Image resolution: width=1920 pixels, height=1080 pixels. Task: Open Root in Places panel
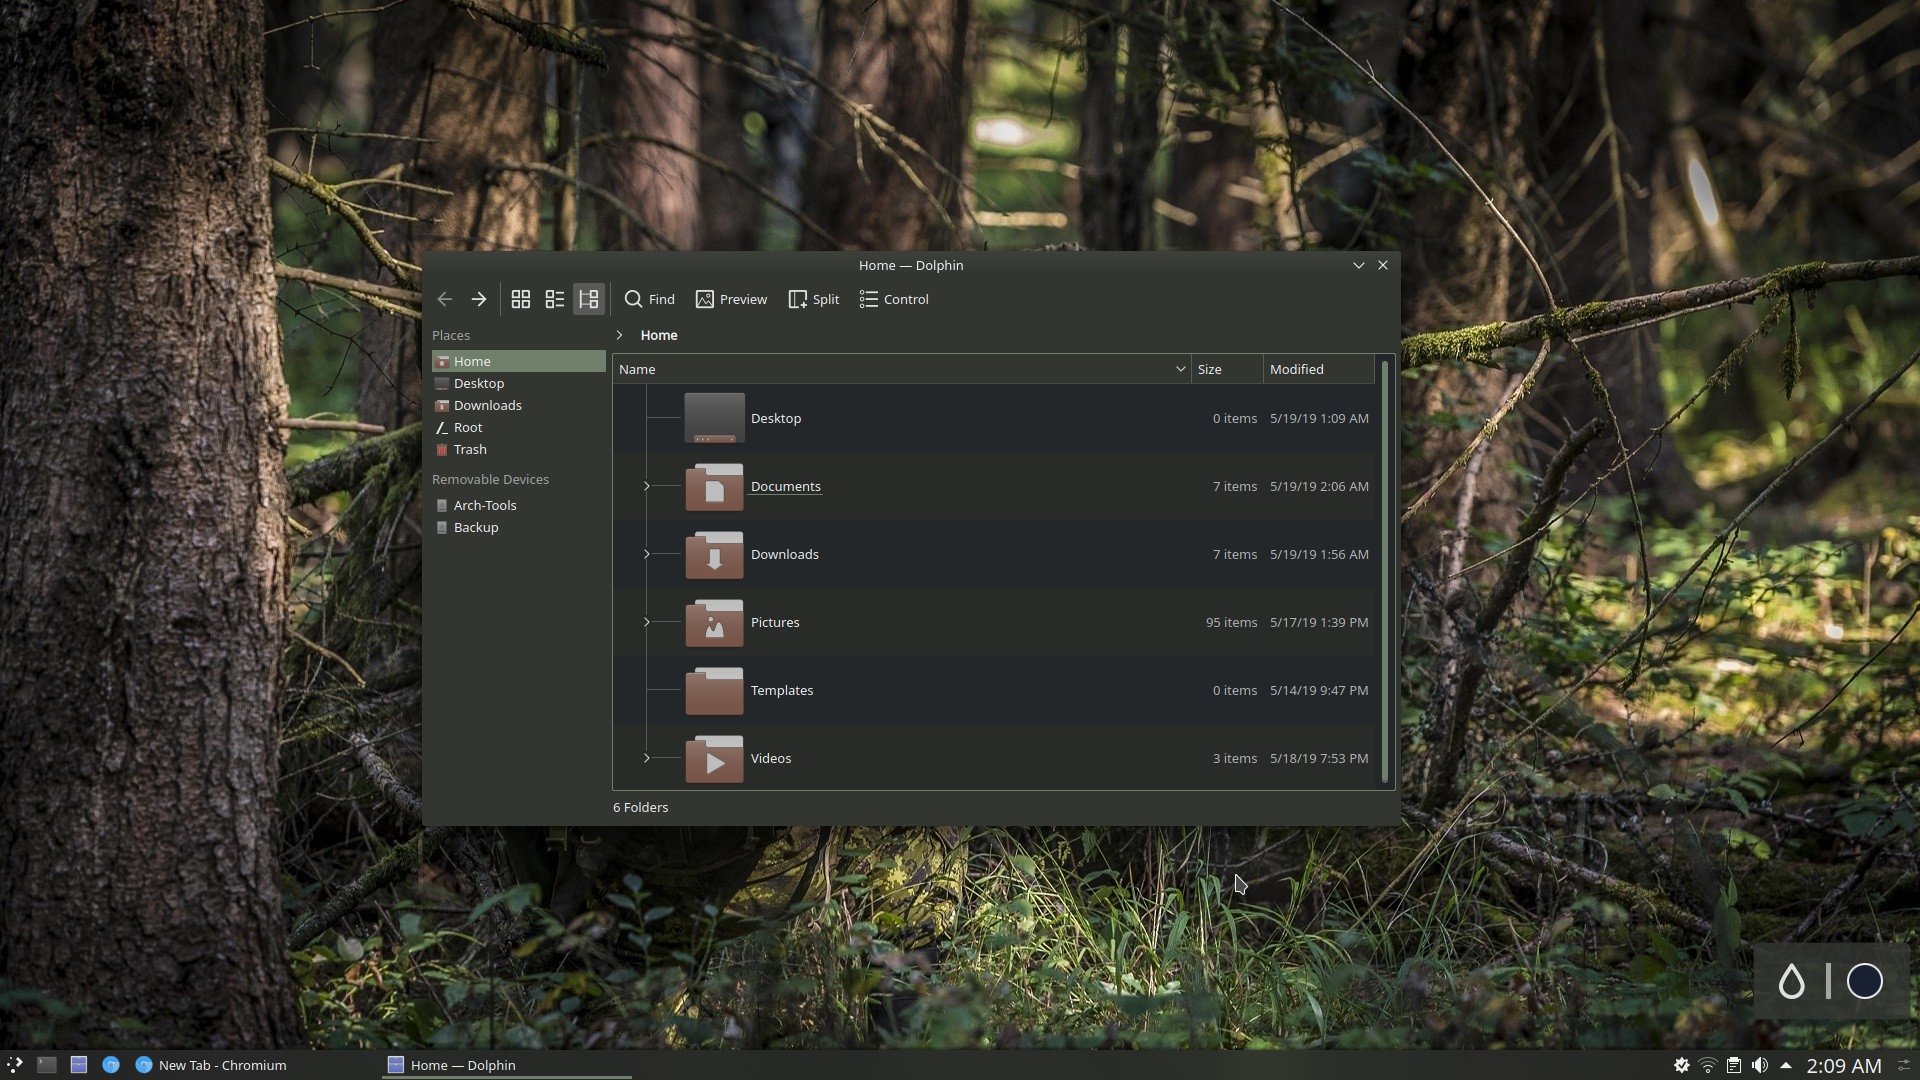pos(518,427)
